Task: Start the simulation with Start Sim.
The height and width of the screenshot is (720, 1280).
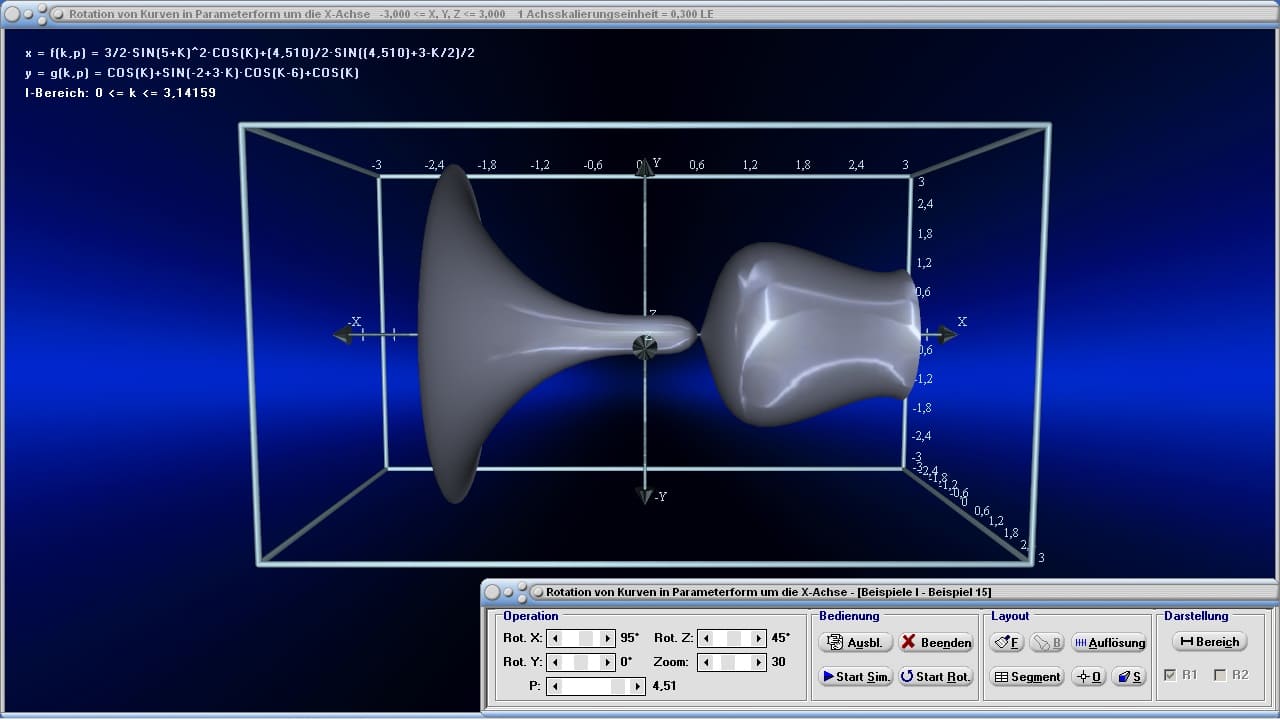Action: (856, 677)
